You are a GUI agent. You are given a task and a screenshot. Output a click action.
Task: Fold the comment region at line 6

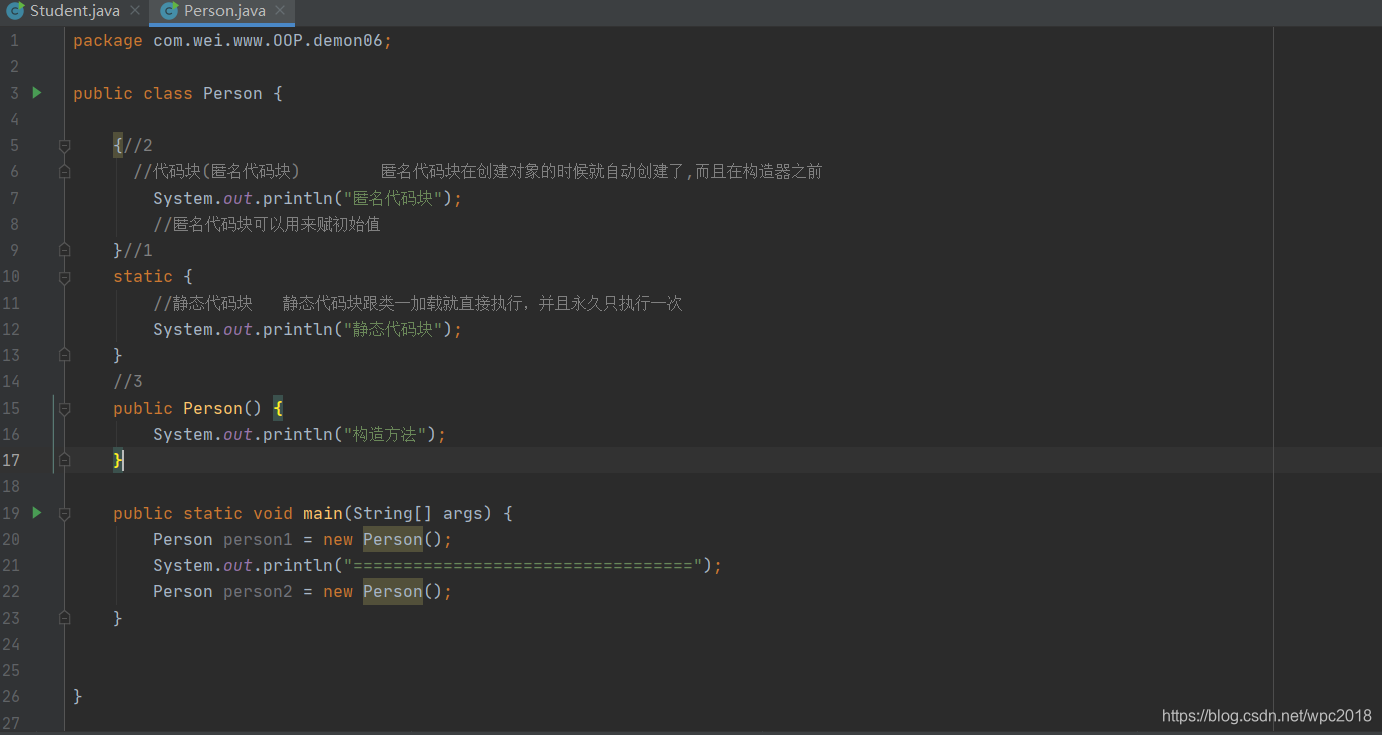[65, 172]
